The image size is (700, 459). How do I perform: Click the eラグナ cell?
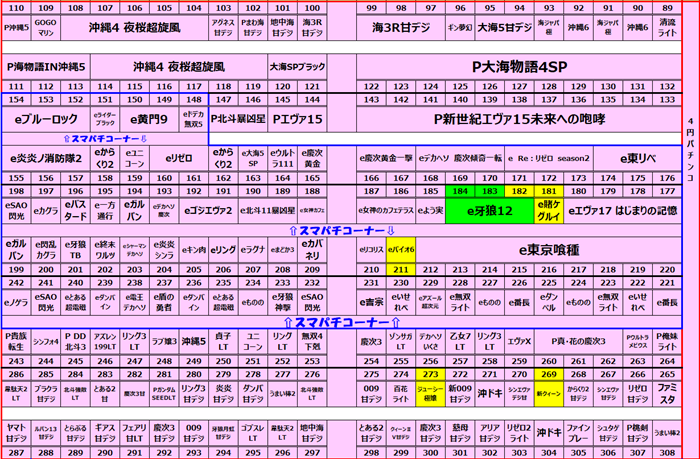tap(253, 250)
